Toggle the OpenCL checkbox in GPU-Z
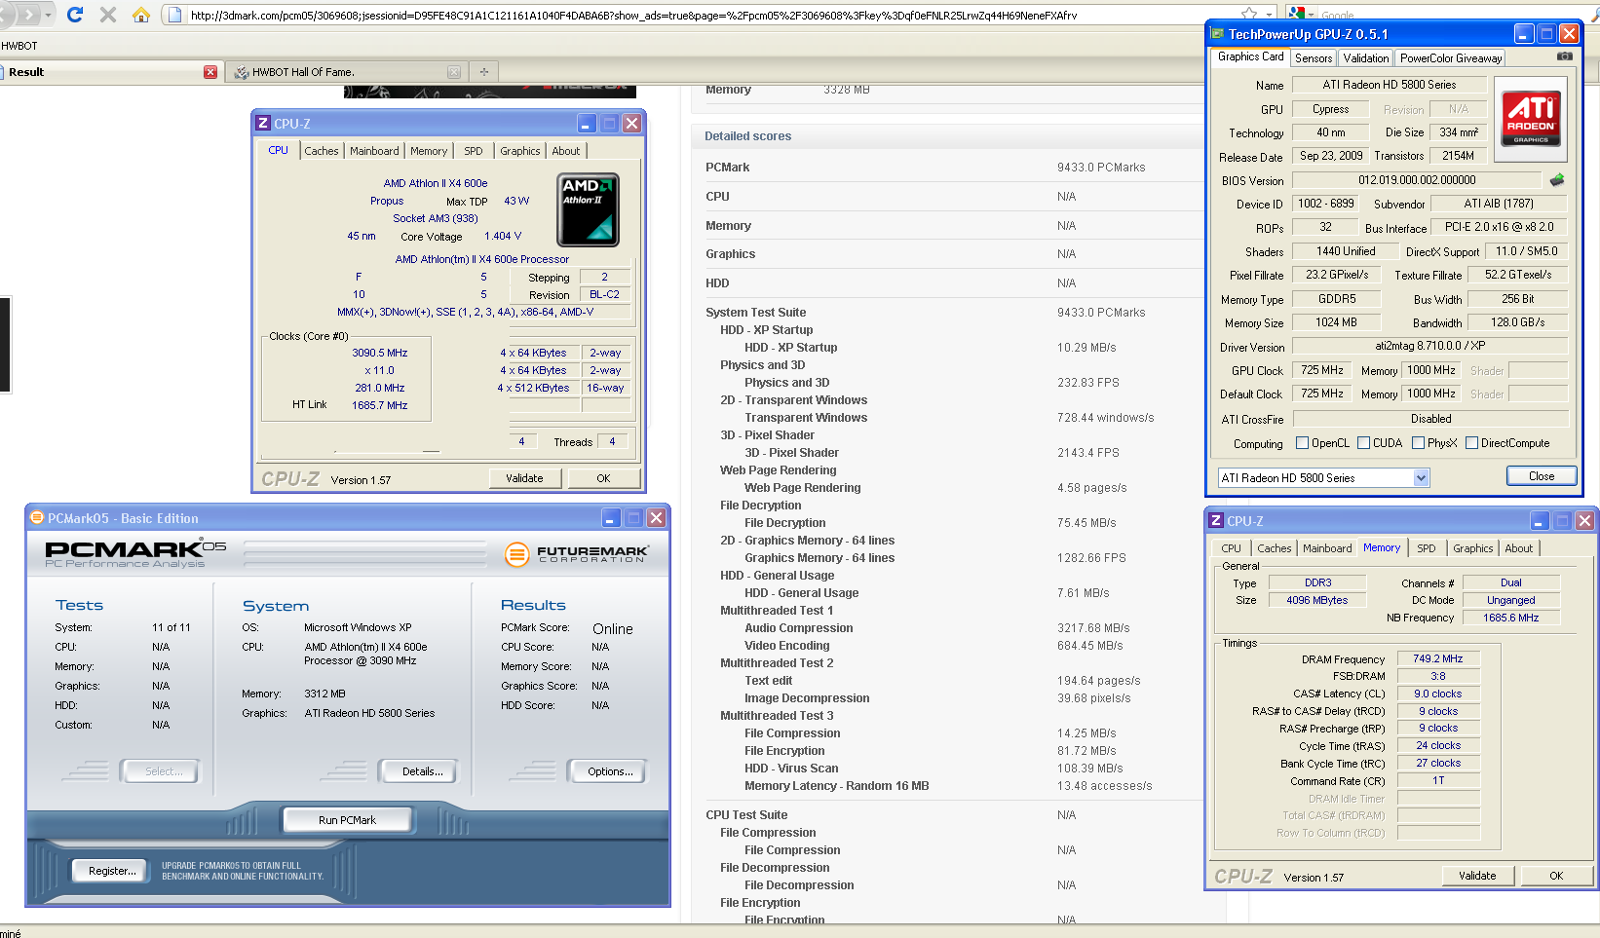Screen dimensions: 1600x938 click(1302, 443)
